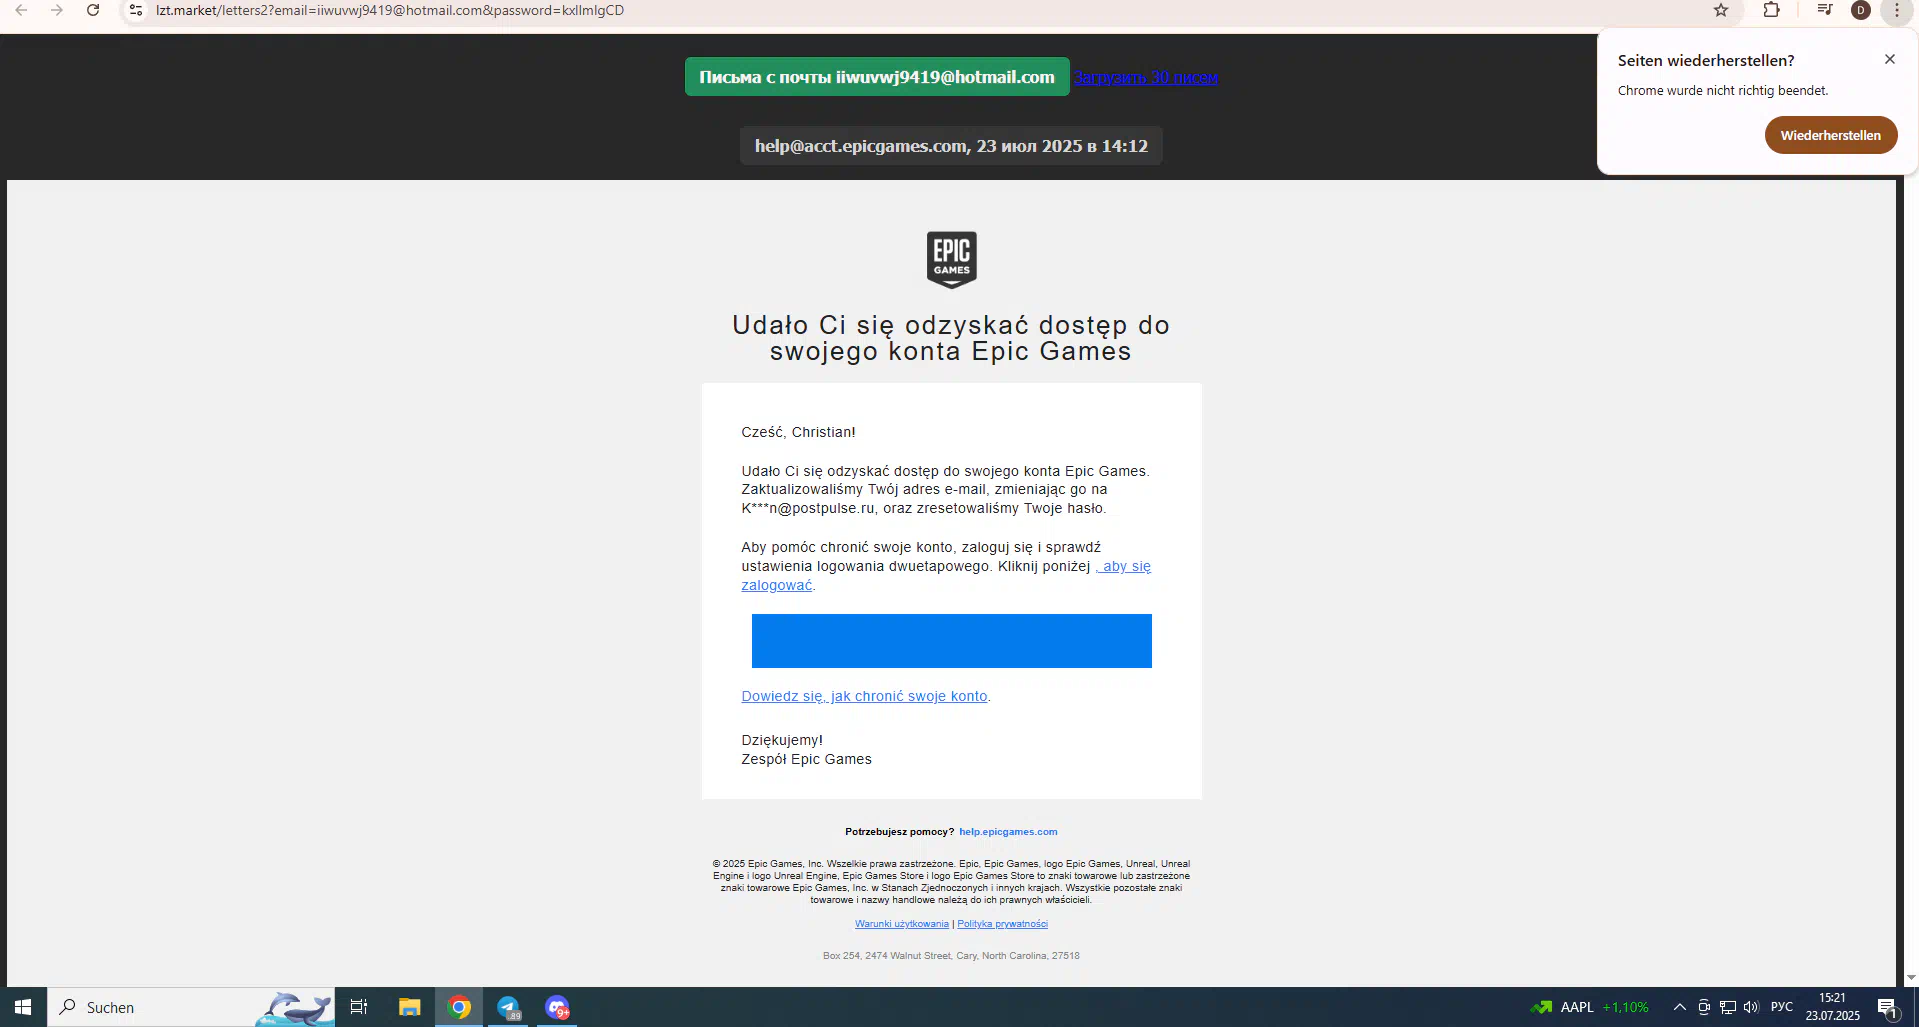Expand hidden system tray icons chevron
Viewport: 1919px width, 1027px height.
[1680, 1007]
